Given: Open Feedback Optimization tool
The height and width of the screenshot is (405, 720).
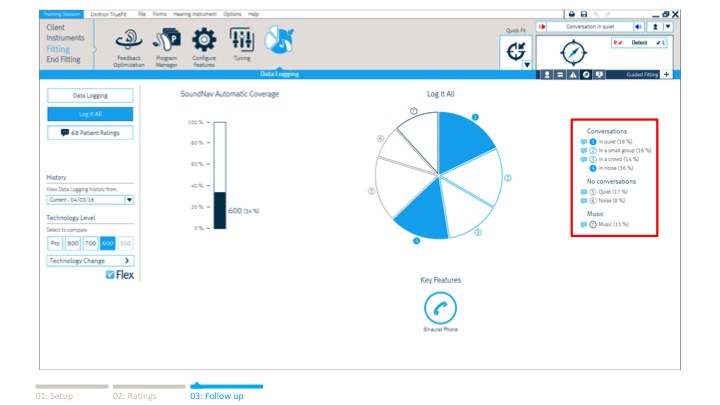Looking at the screenshot, I should (x=129, y=40).
